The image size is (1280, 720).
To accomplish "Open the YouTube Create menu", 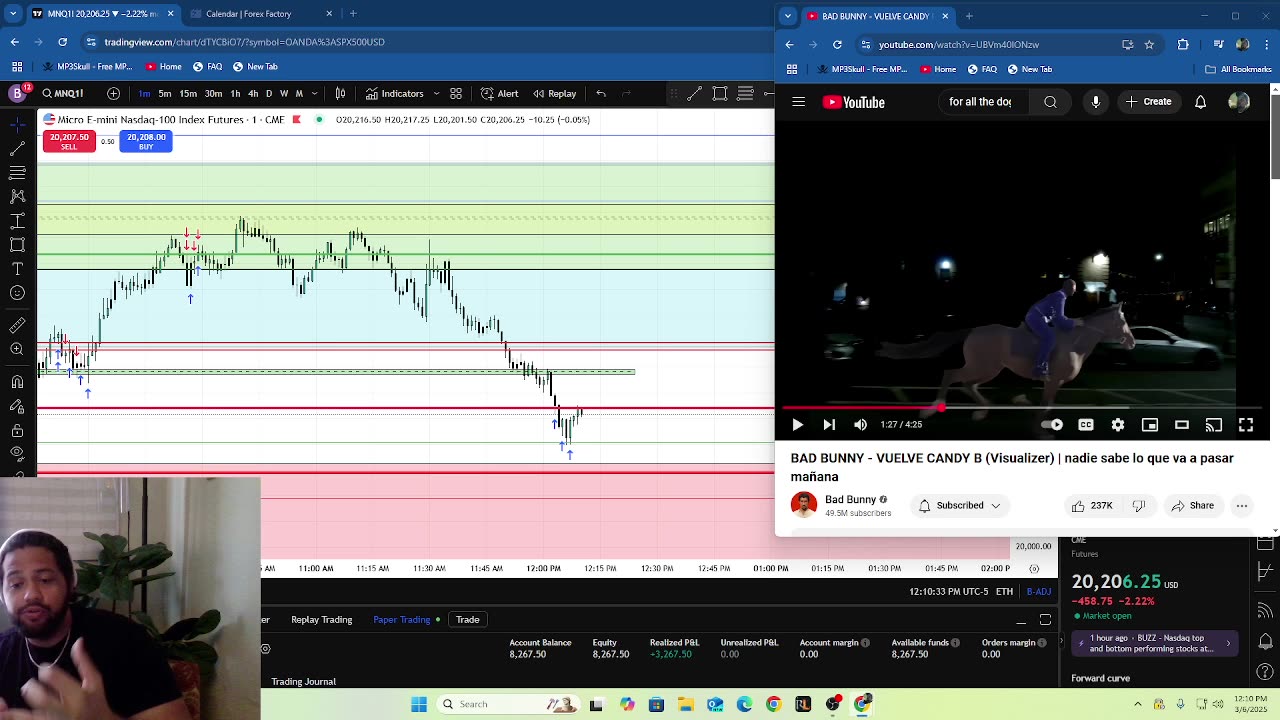I will [x=1147, y=102].
